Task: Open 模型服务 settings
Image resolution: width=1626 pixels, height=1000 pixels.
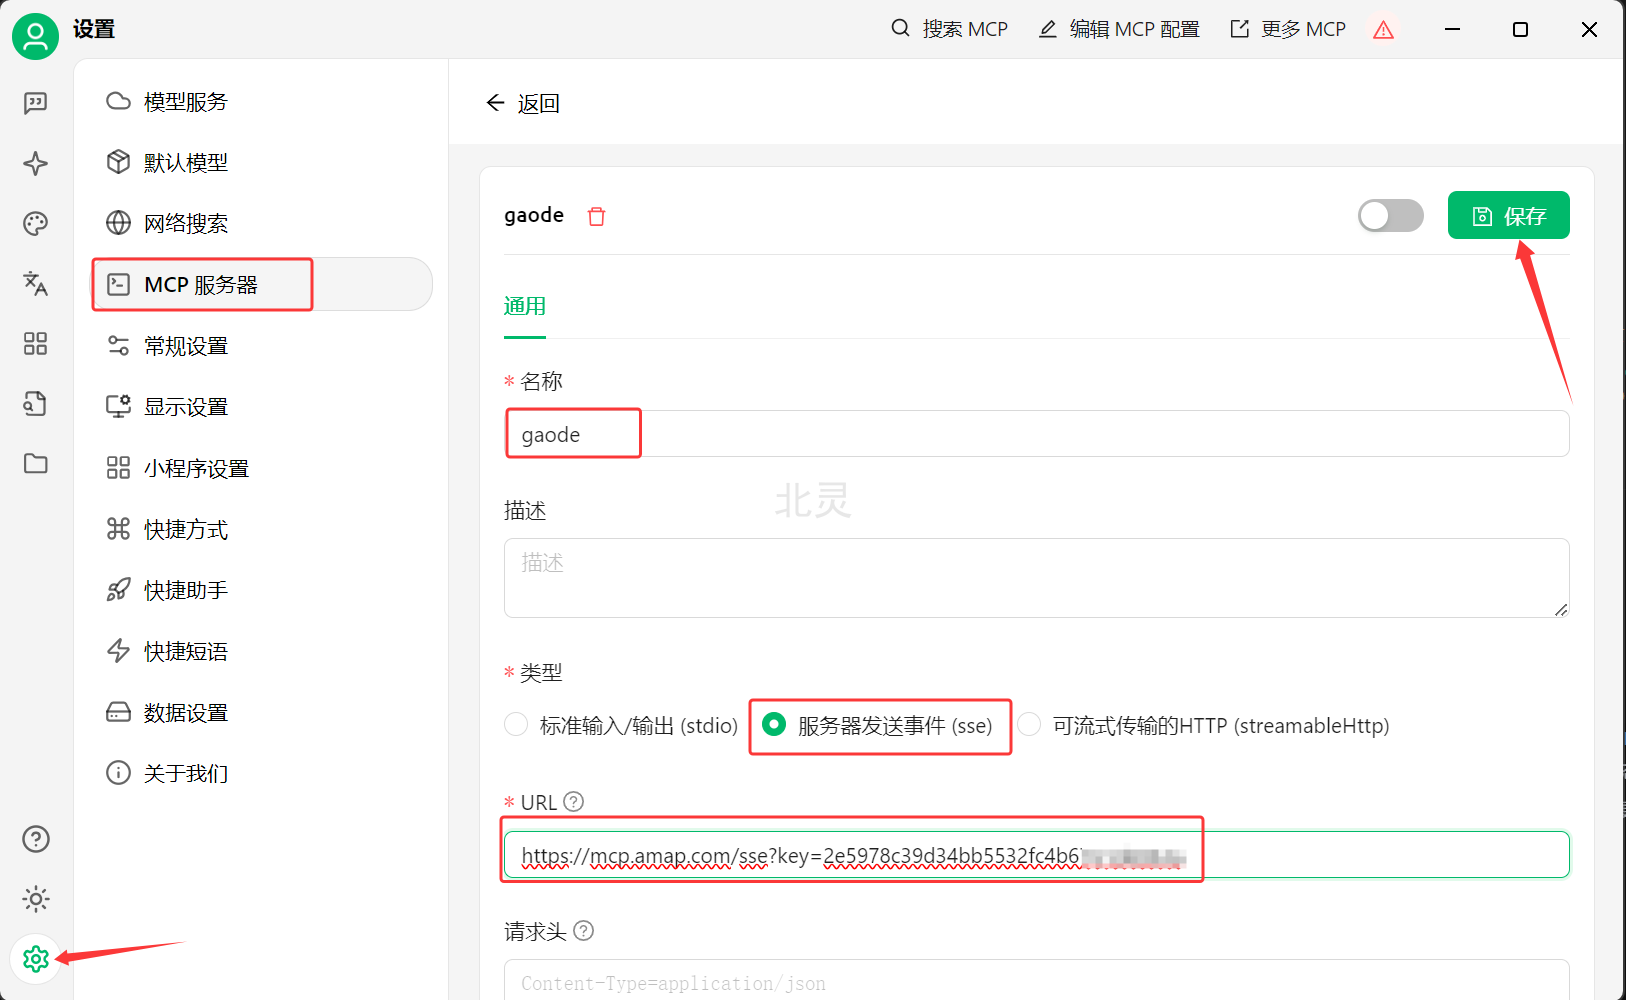Action: tap(262, 102)
